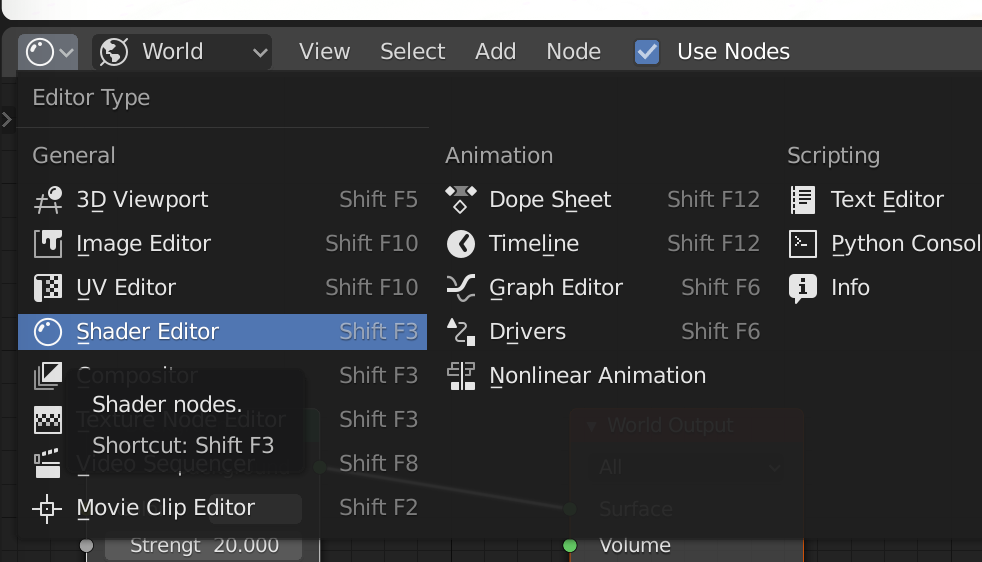Switch to Movie Clip Editor
The image size is (982, 562).
pos(222,508)
